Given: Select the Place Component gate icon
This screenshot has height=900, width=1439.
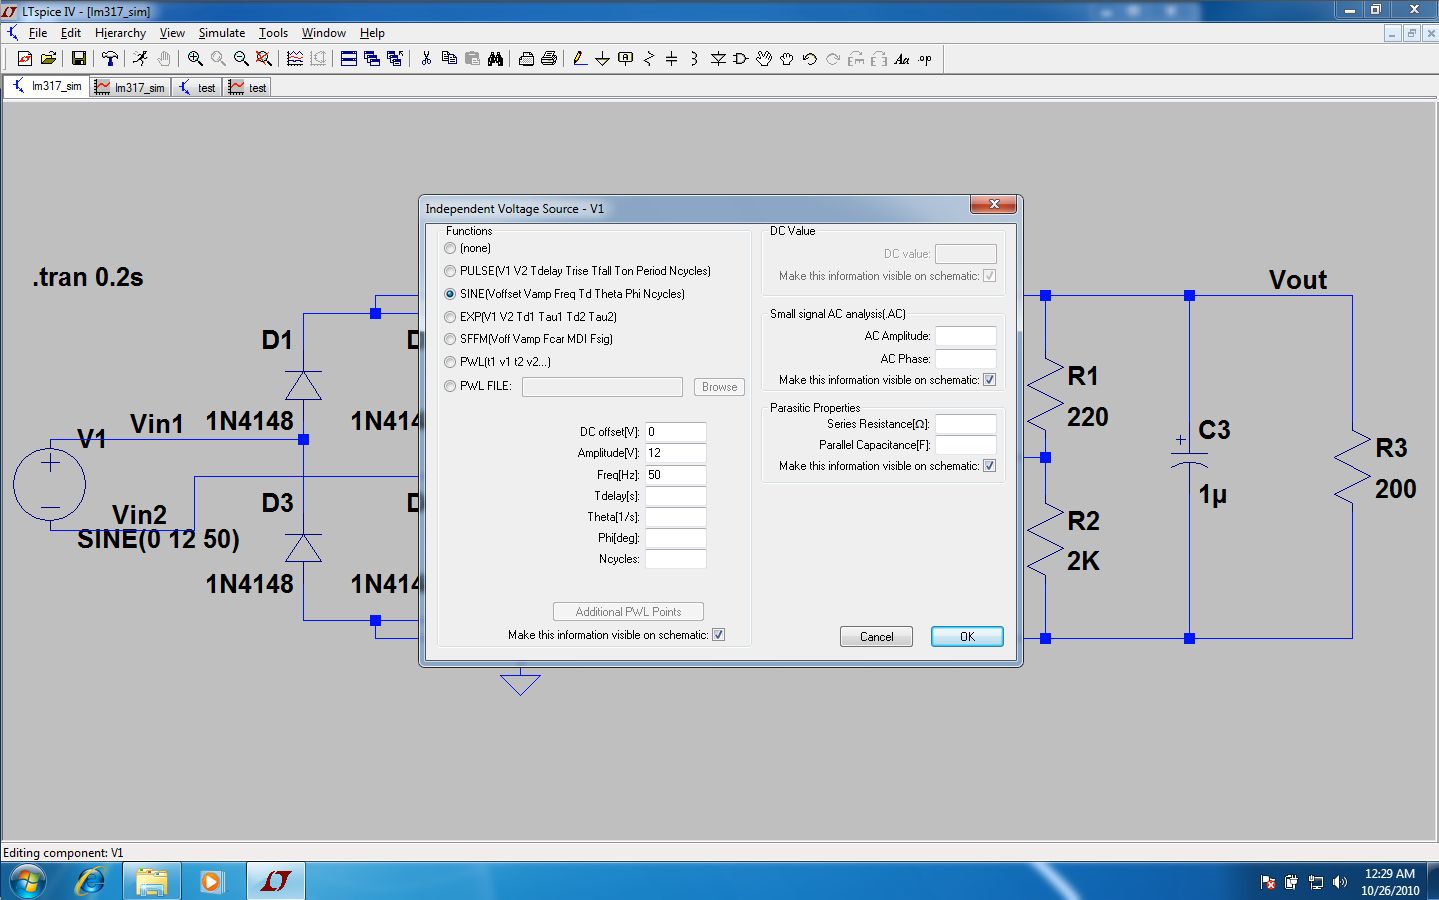Looking at the screenshot, I should tap(741, 59).
